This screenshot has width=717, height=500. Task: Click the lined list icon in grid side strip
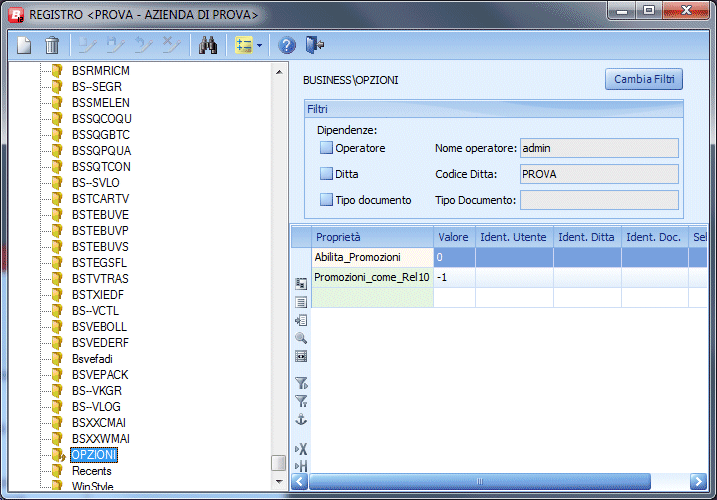tap(301, 302)
